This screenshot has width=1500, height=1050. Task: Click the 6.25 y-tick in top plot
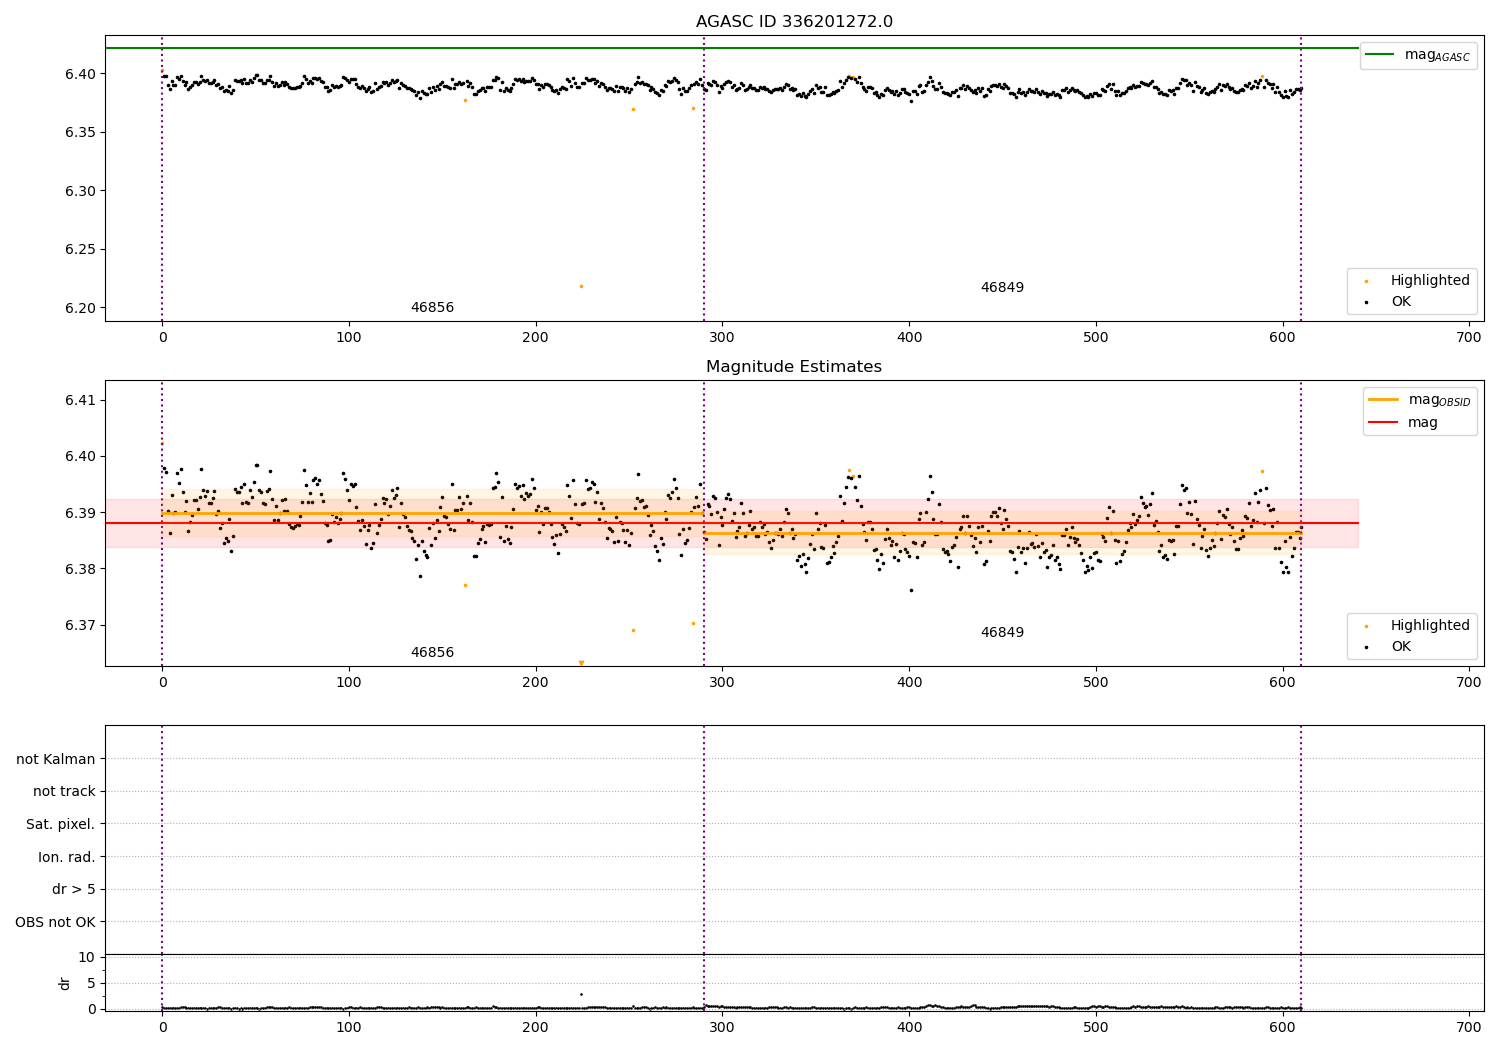tap(82, 249)
